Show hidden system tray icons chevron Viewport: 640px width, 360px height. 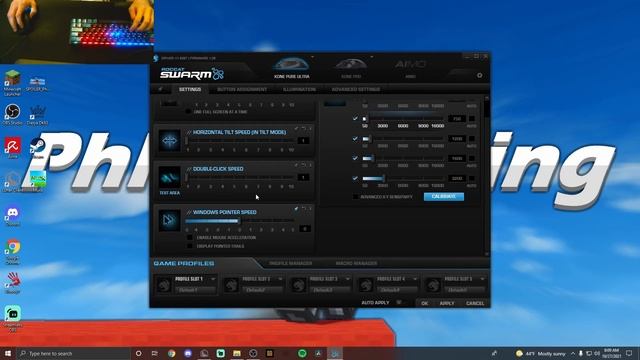click(x=573, y=353)
